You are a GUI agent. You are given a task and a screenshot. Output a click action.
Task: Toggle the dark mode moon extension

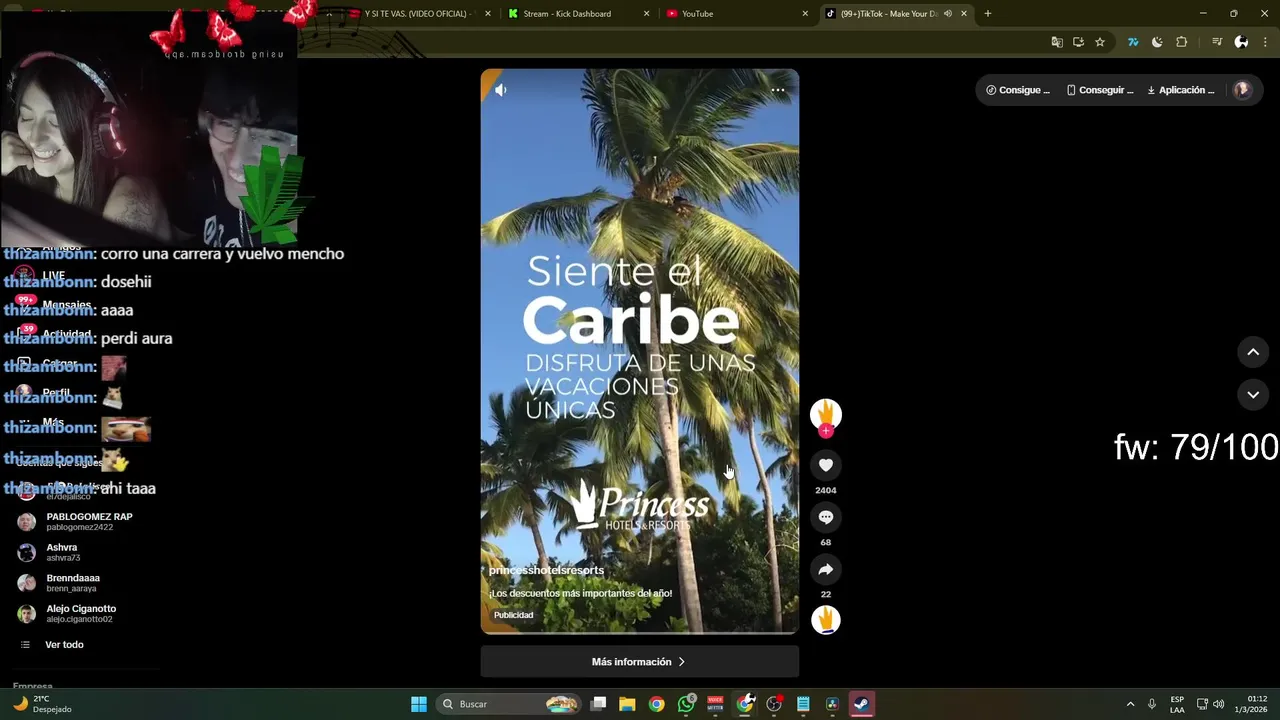click(x=1157, y=42)
